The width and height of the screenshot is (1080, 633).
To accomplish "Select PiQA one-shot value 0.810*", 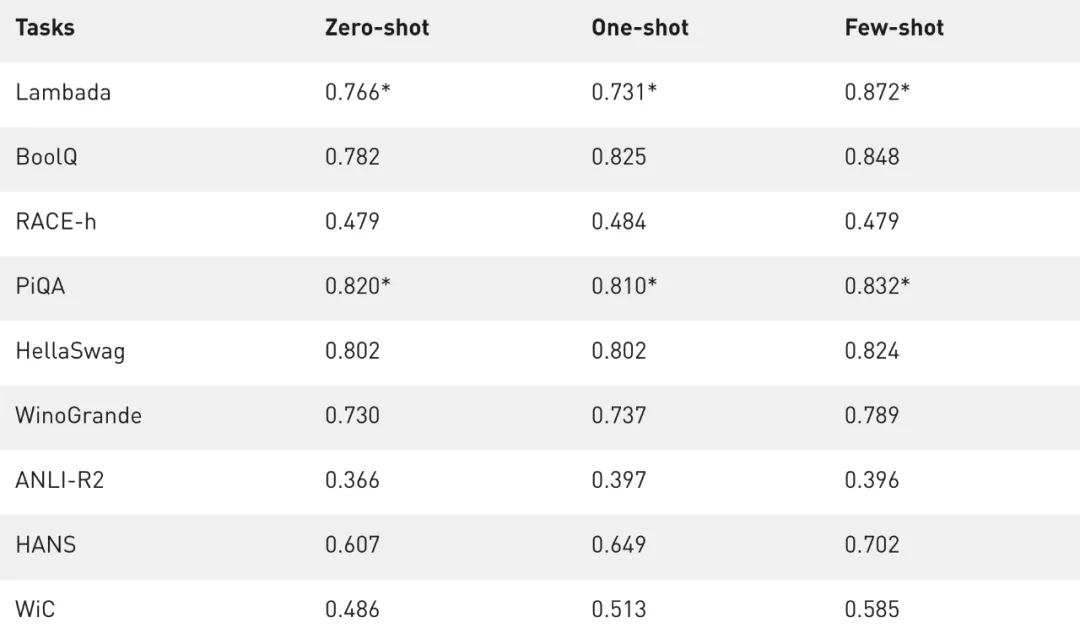I will (624, 286).
